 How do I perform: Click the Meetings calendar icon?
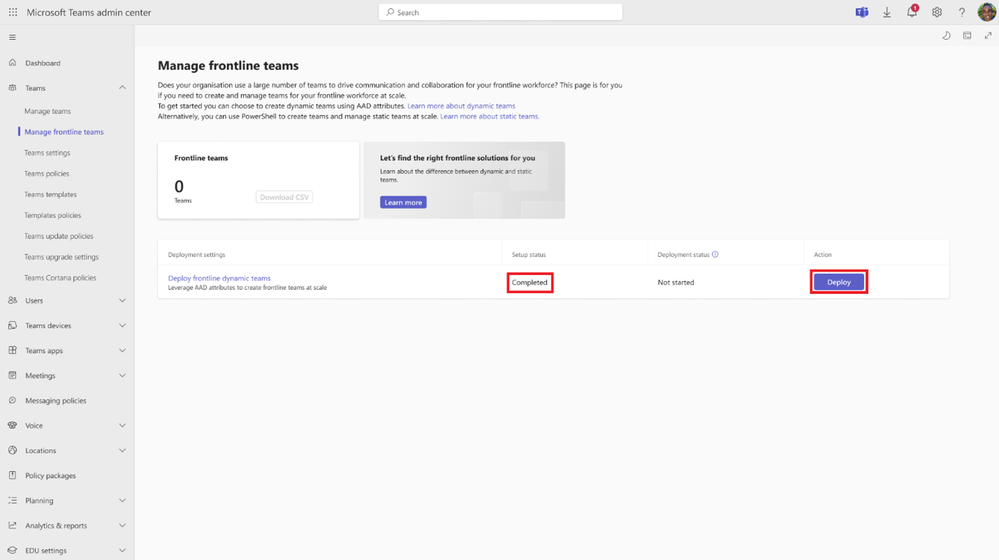click(x=12, y=375)
